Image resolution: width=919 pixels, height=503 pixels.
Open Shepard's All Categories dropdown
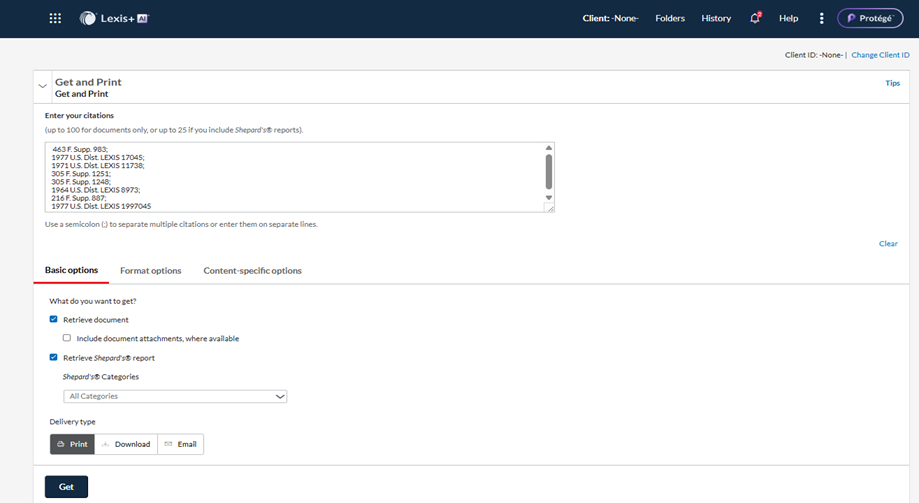[175, 396]
